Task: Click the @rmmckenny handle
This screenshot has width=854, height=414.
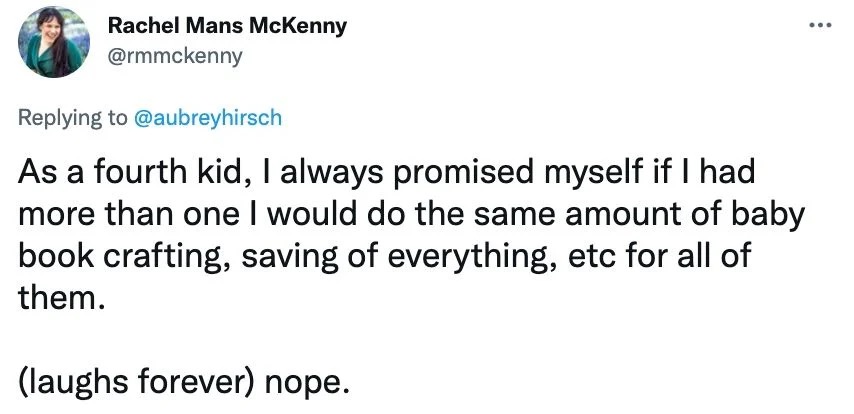Action: pyautogui.click(x=175, y=56)
